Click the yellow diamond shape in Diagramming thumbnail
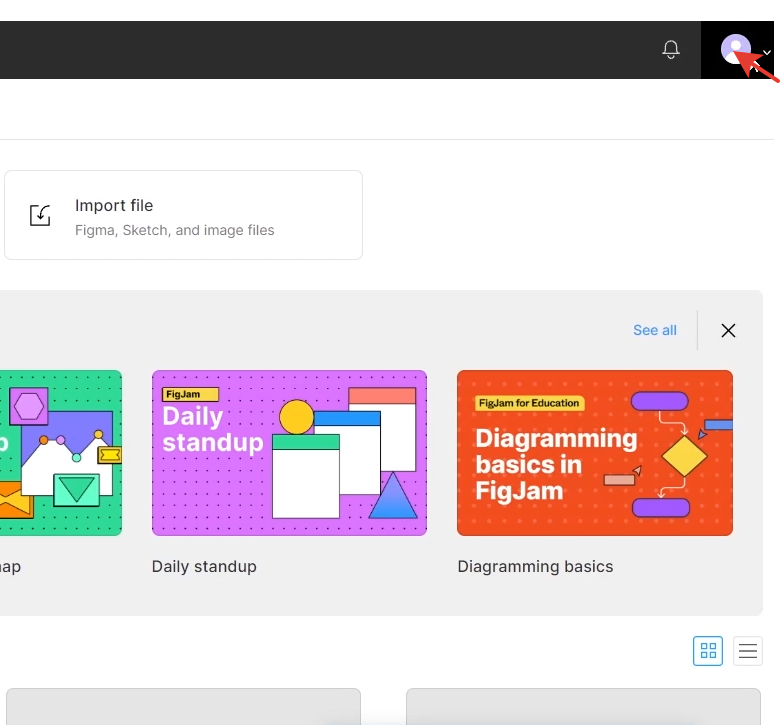Screen dimensions: 781x725 [684, 456]
